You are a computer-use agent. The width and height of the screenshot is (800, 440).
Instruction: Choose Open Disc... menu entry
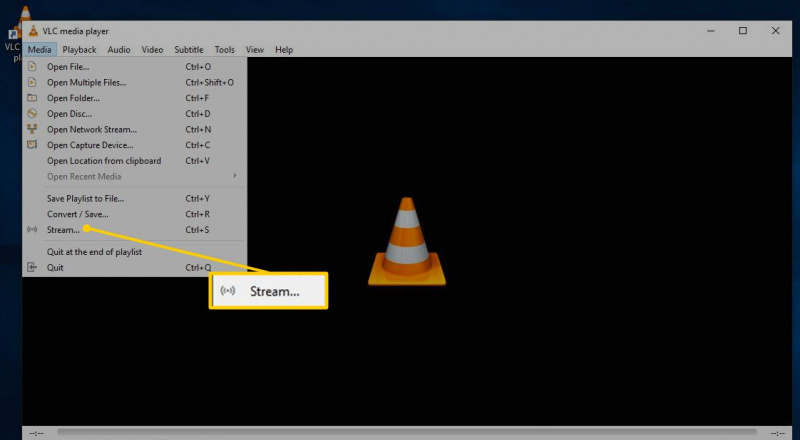pos(135,113)
